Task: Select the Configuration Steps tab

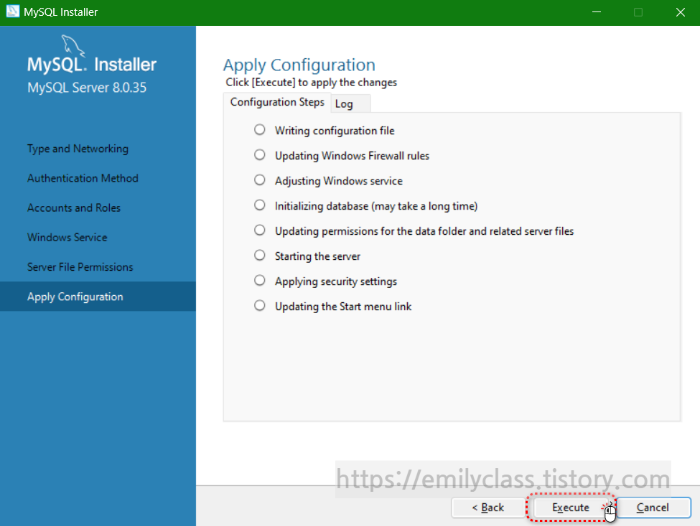Action: click(277, 102)
